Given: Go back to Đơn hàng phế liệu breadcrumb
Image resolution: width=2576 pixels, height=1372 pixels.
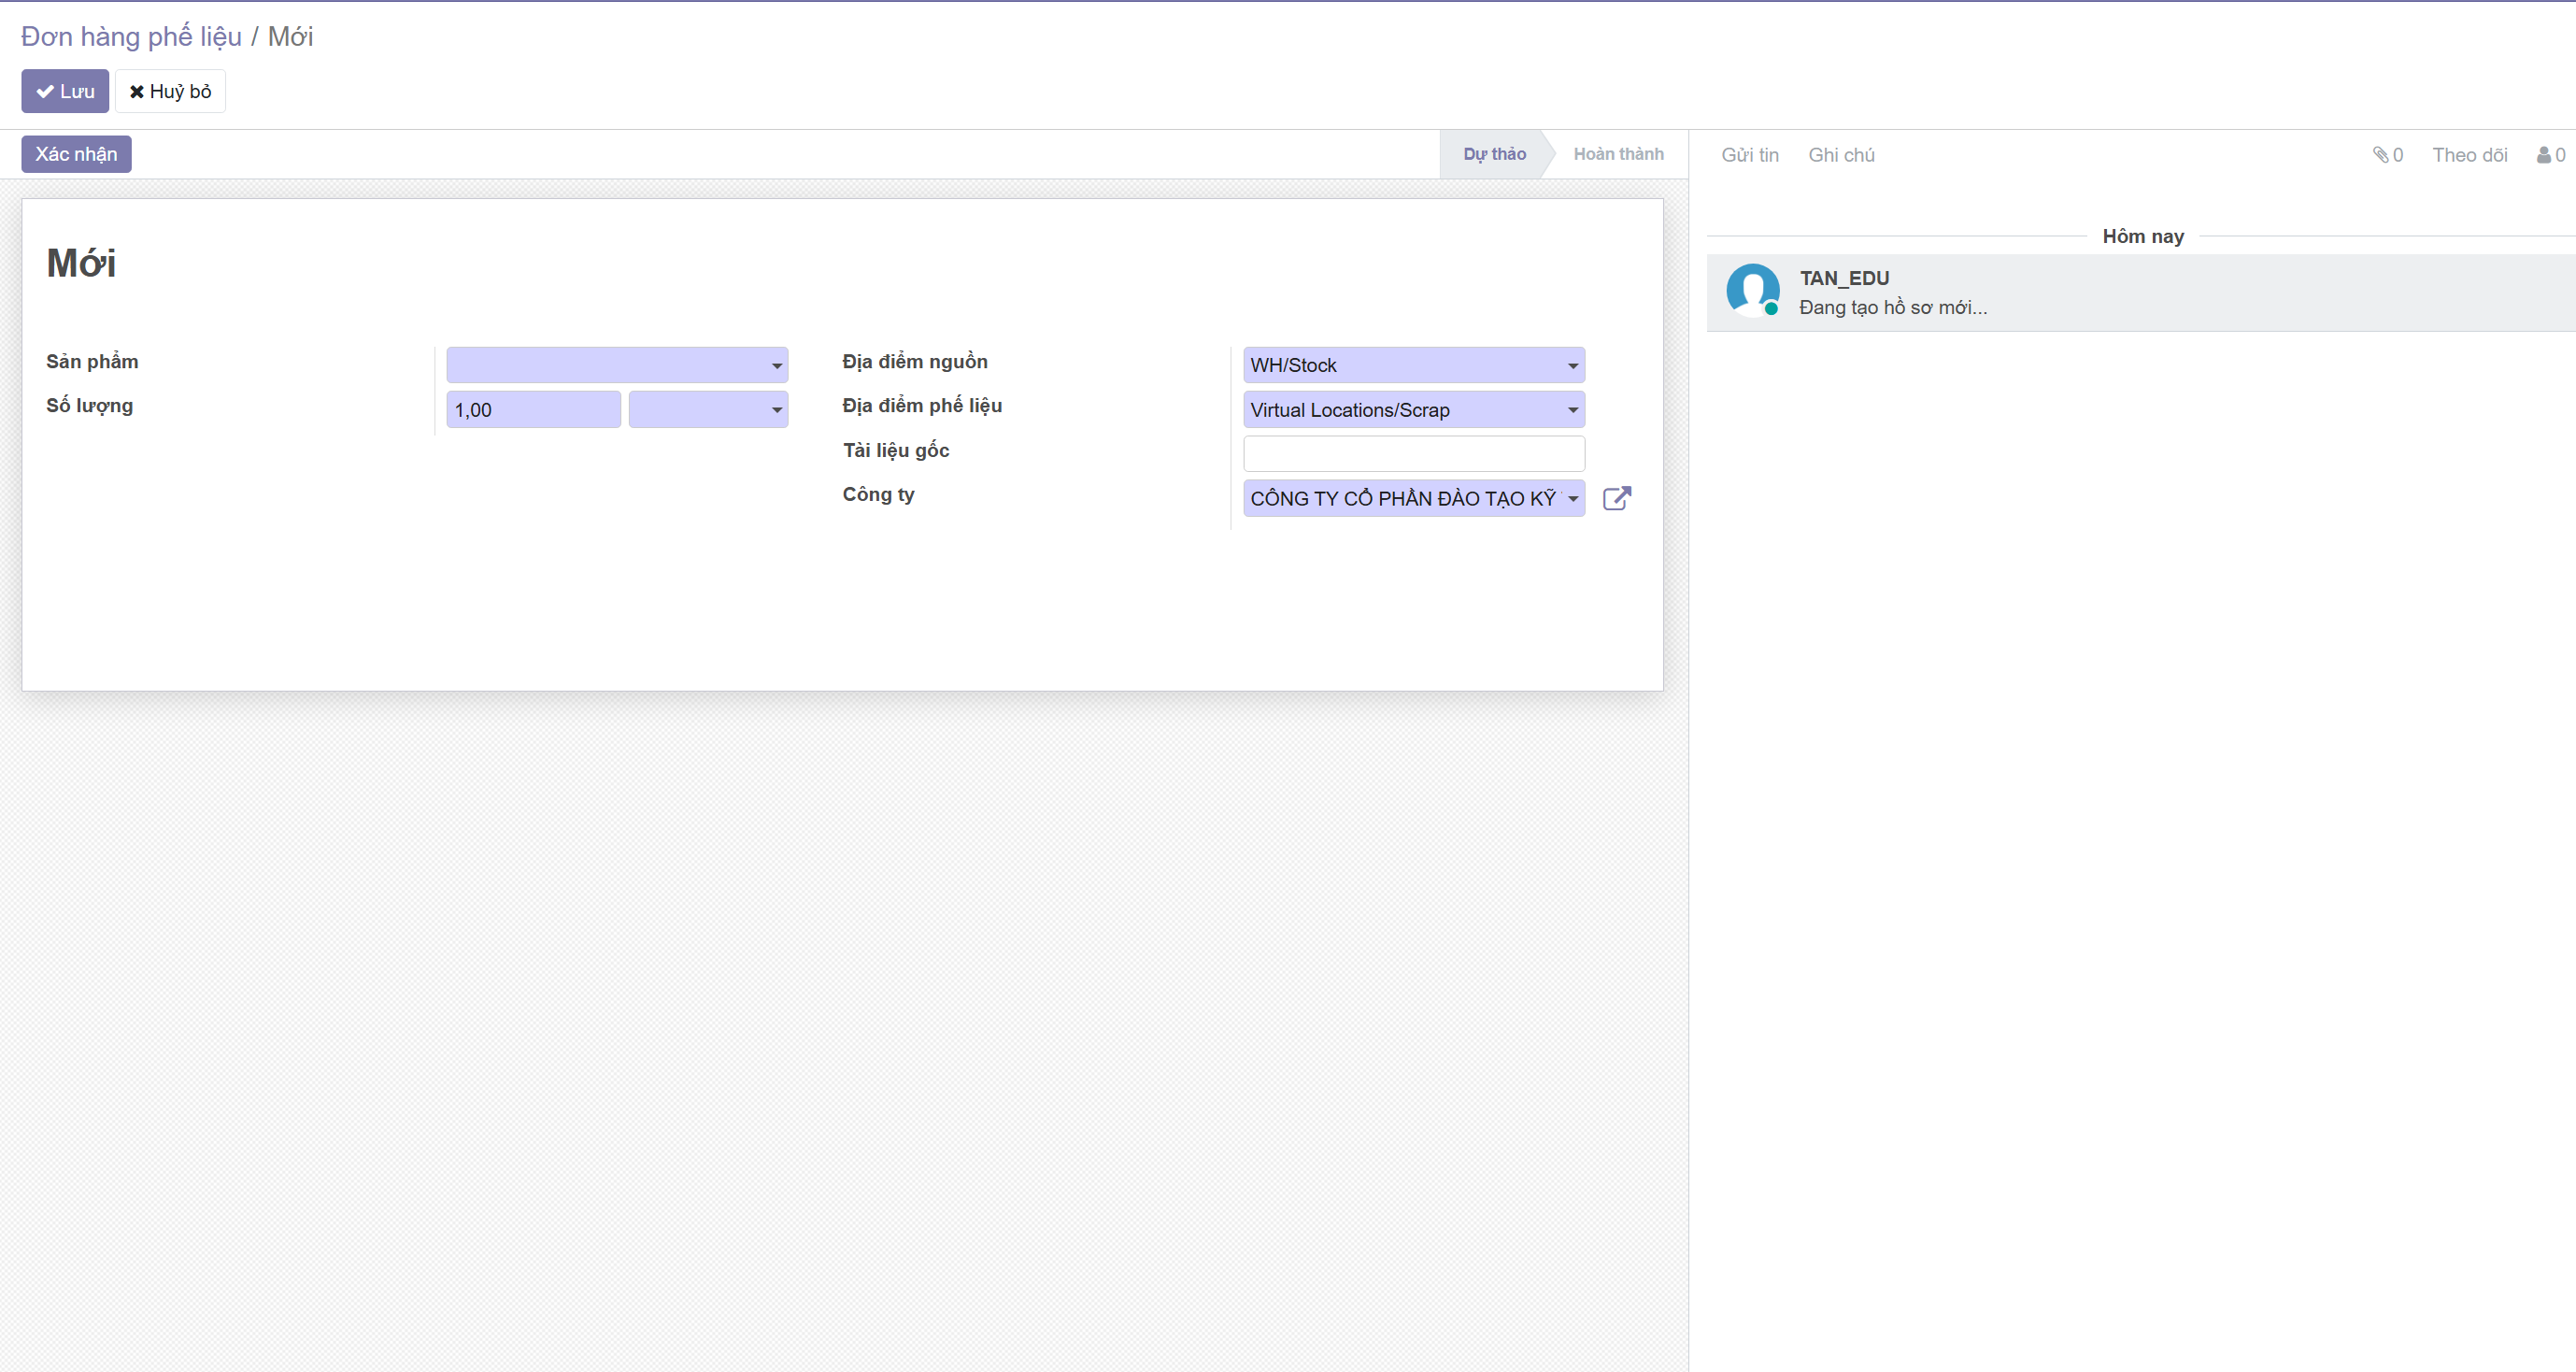Looking at the screenshot, I should [131, 37].
